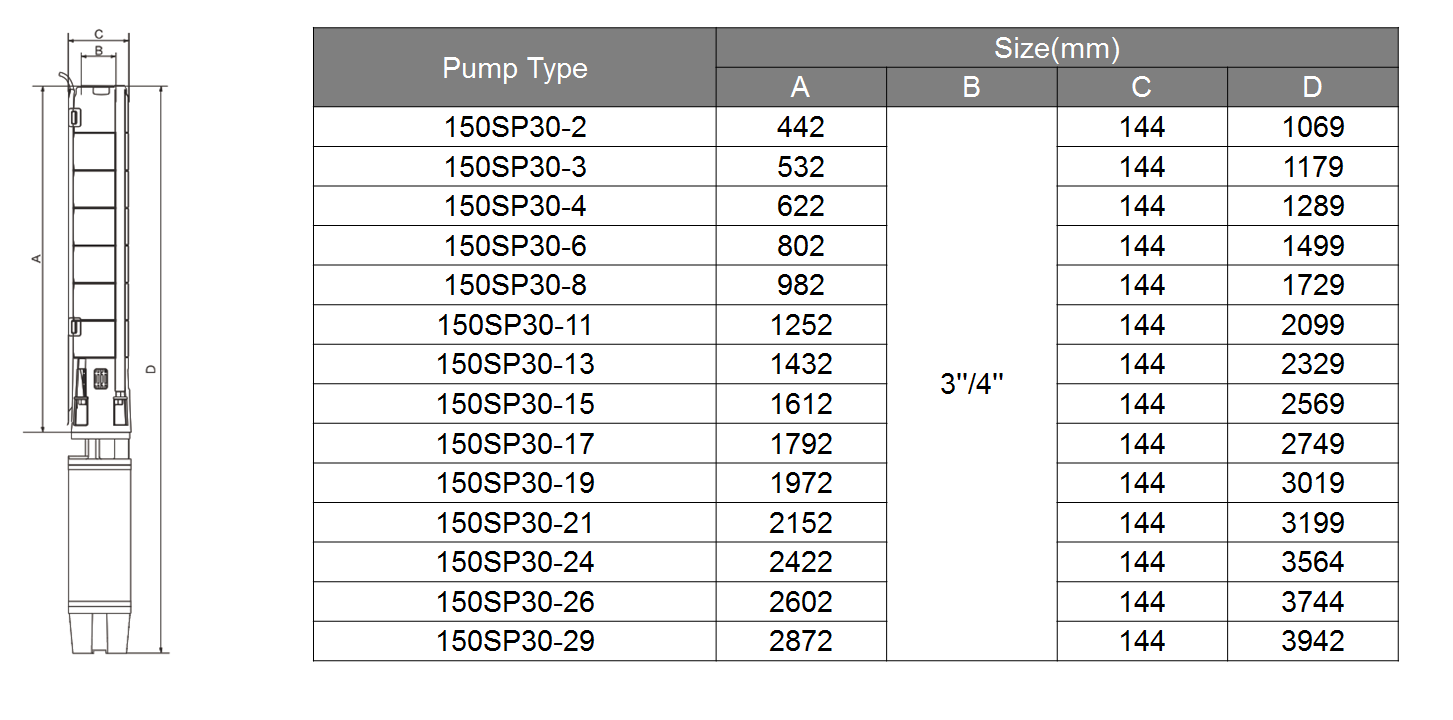Click the 1612 value for 150SP30-15
Image resolution: width=1453 pixels, height=720 pixels.
(801, 404)
